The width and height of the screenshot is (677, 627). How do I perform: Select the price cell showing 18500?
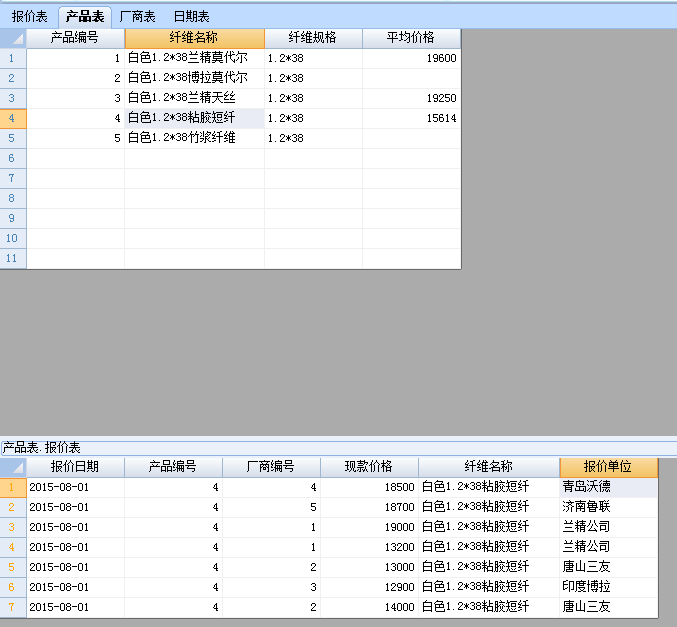(x=369, y=487)
